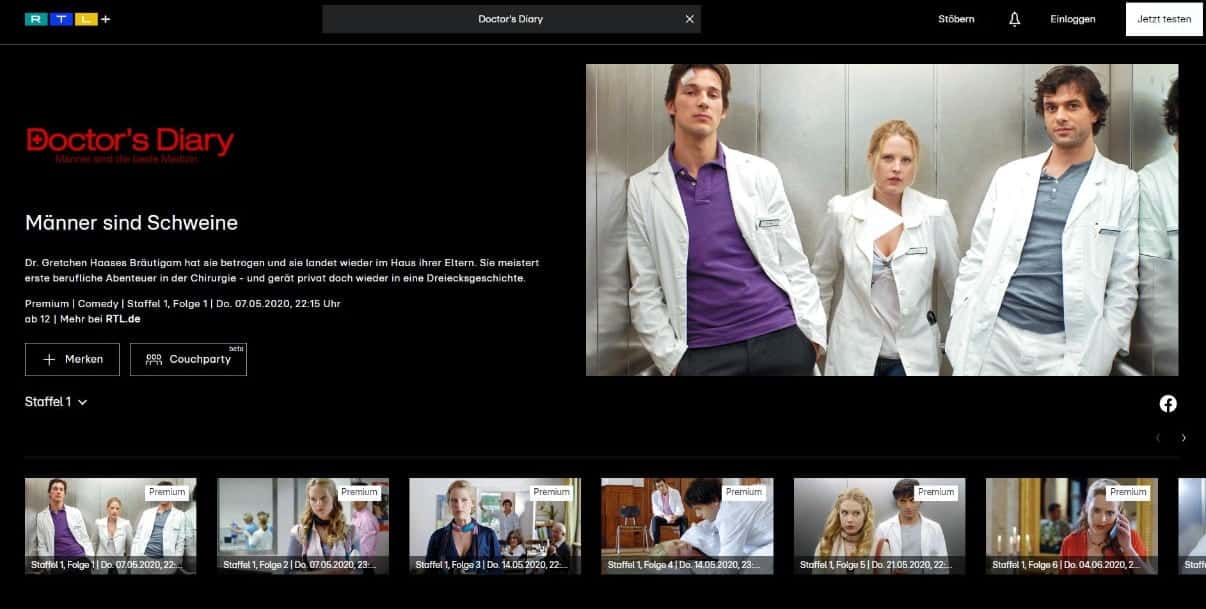The image size is (1206, 609).
Task: Click the Premium badge on Folge 6
Action: tap(1128, 492)
